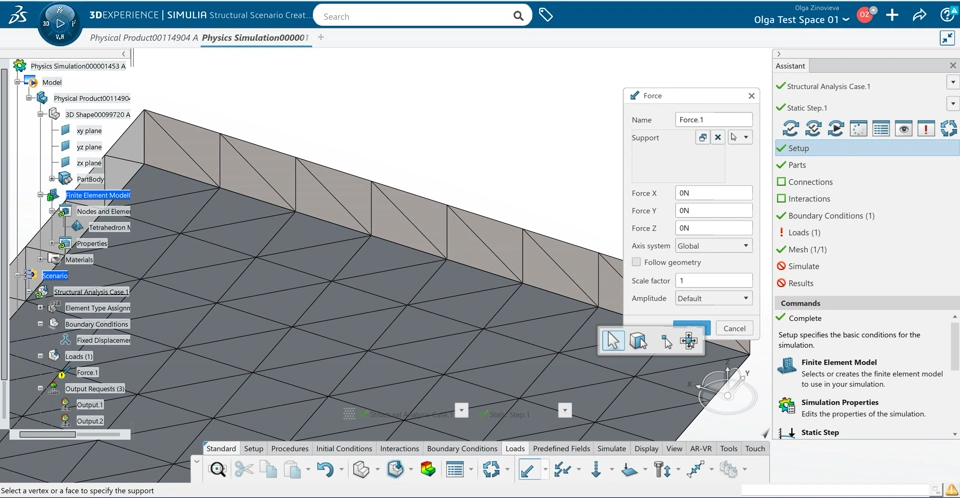Click the body selection cube in floating palette

[x=639, y=341]
